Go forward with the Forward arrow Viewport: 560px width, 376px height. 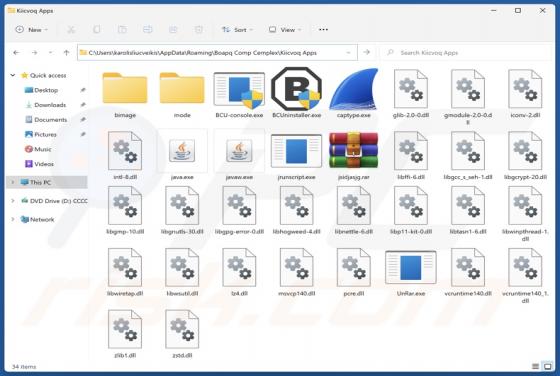pos(34,52)
